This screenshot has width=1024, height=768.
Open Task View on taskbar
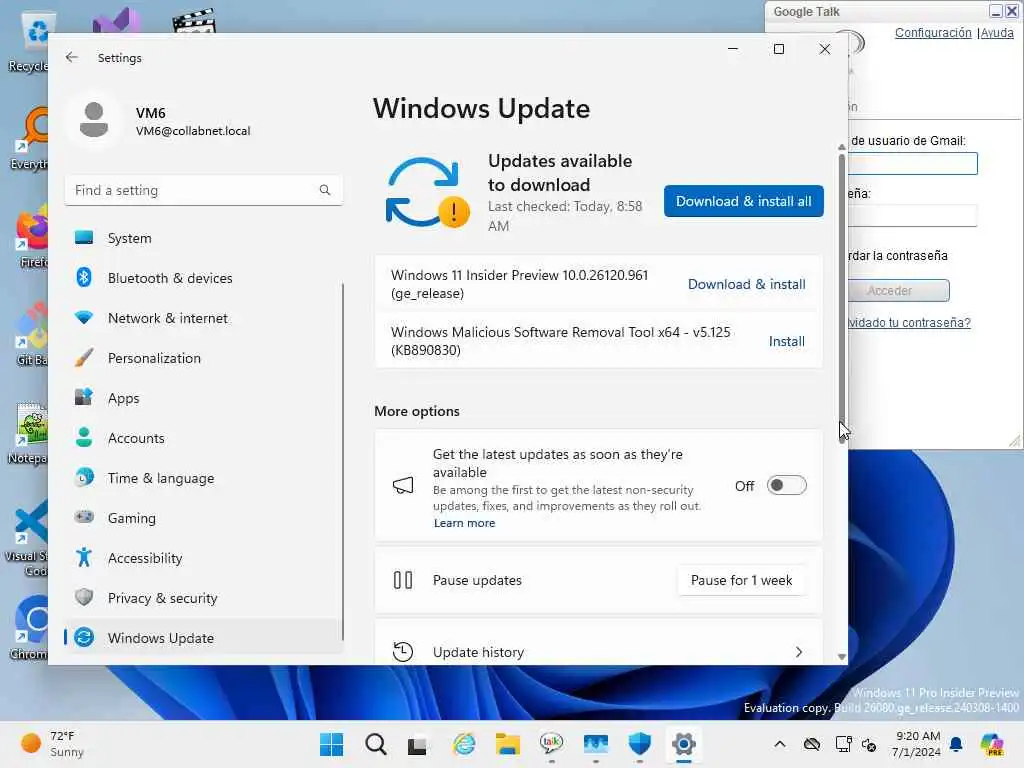click(x=417, y=745)
